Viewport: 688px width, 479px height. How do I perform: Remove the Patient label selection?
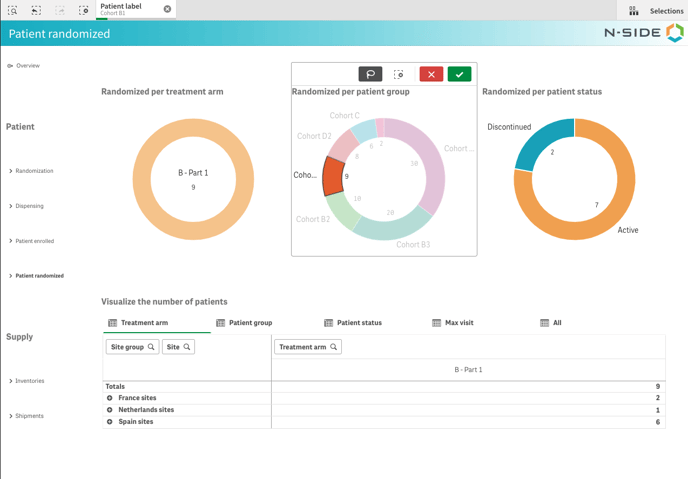(x=167, y=9)
